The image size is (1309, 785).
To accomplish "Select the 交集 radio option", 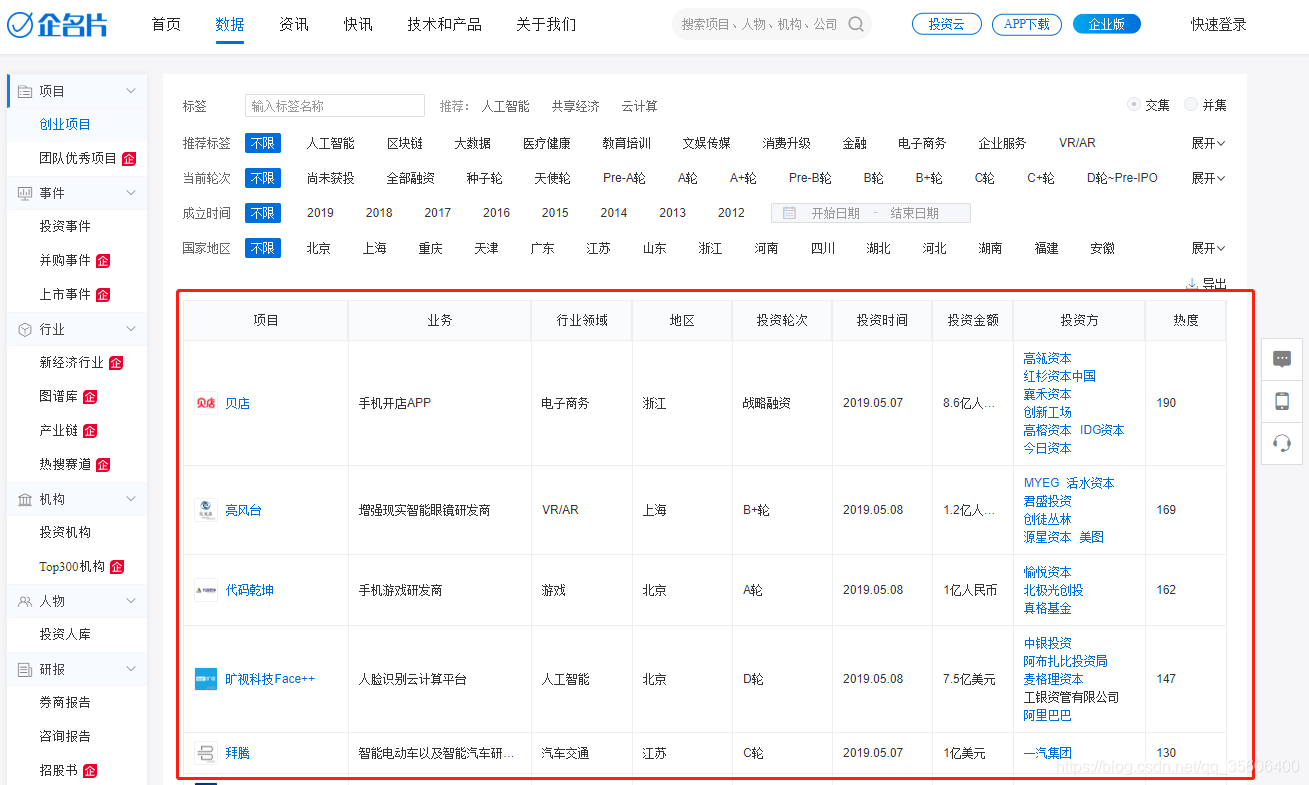I will coord(1134,104).
